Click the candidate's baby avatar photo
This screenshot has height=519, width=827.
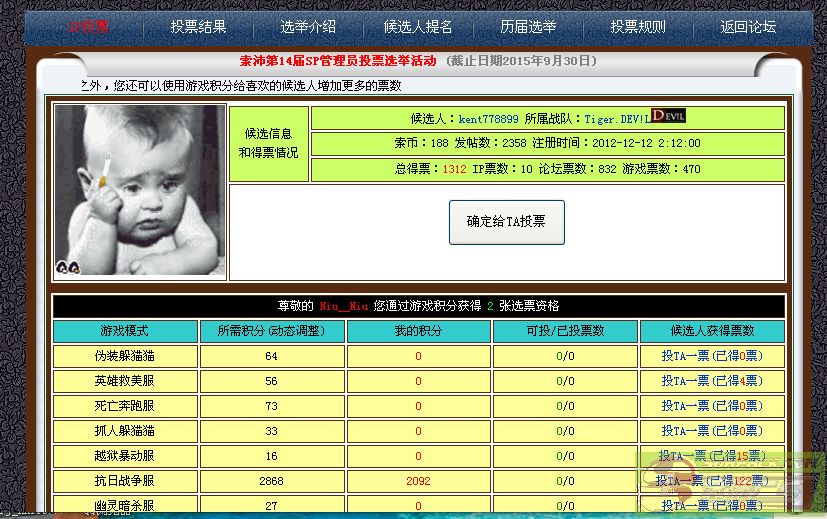tap(140, 190)
